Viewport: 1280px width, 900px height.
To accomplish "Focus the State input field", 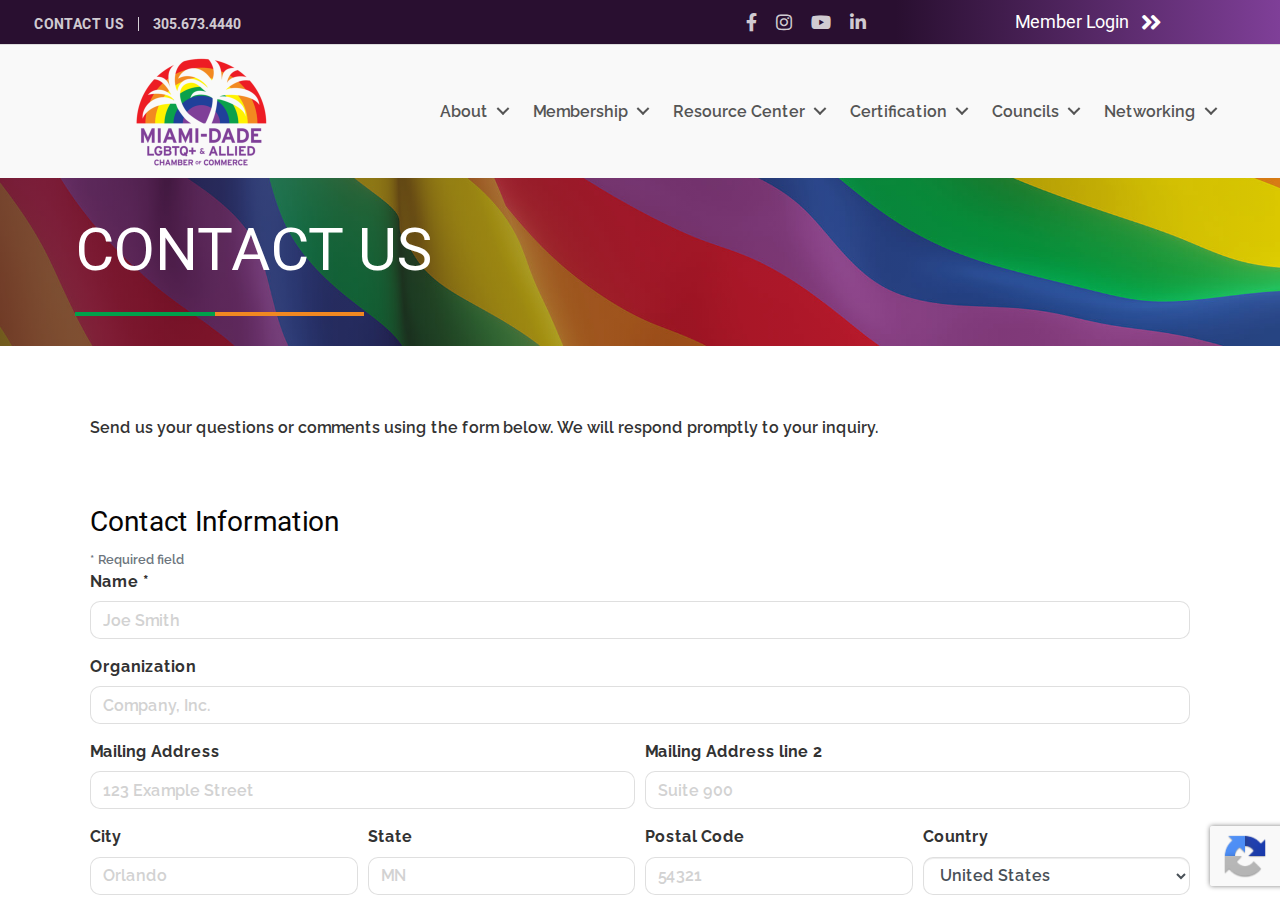I will tap(501, 876).
